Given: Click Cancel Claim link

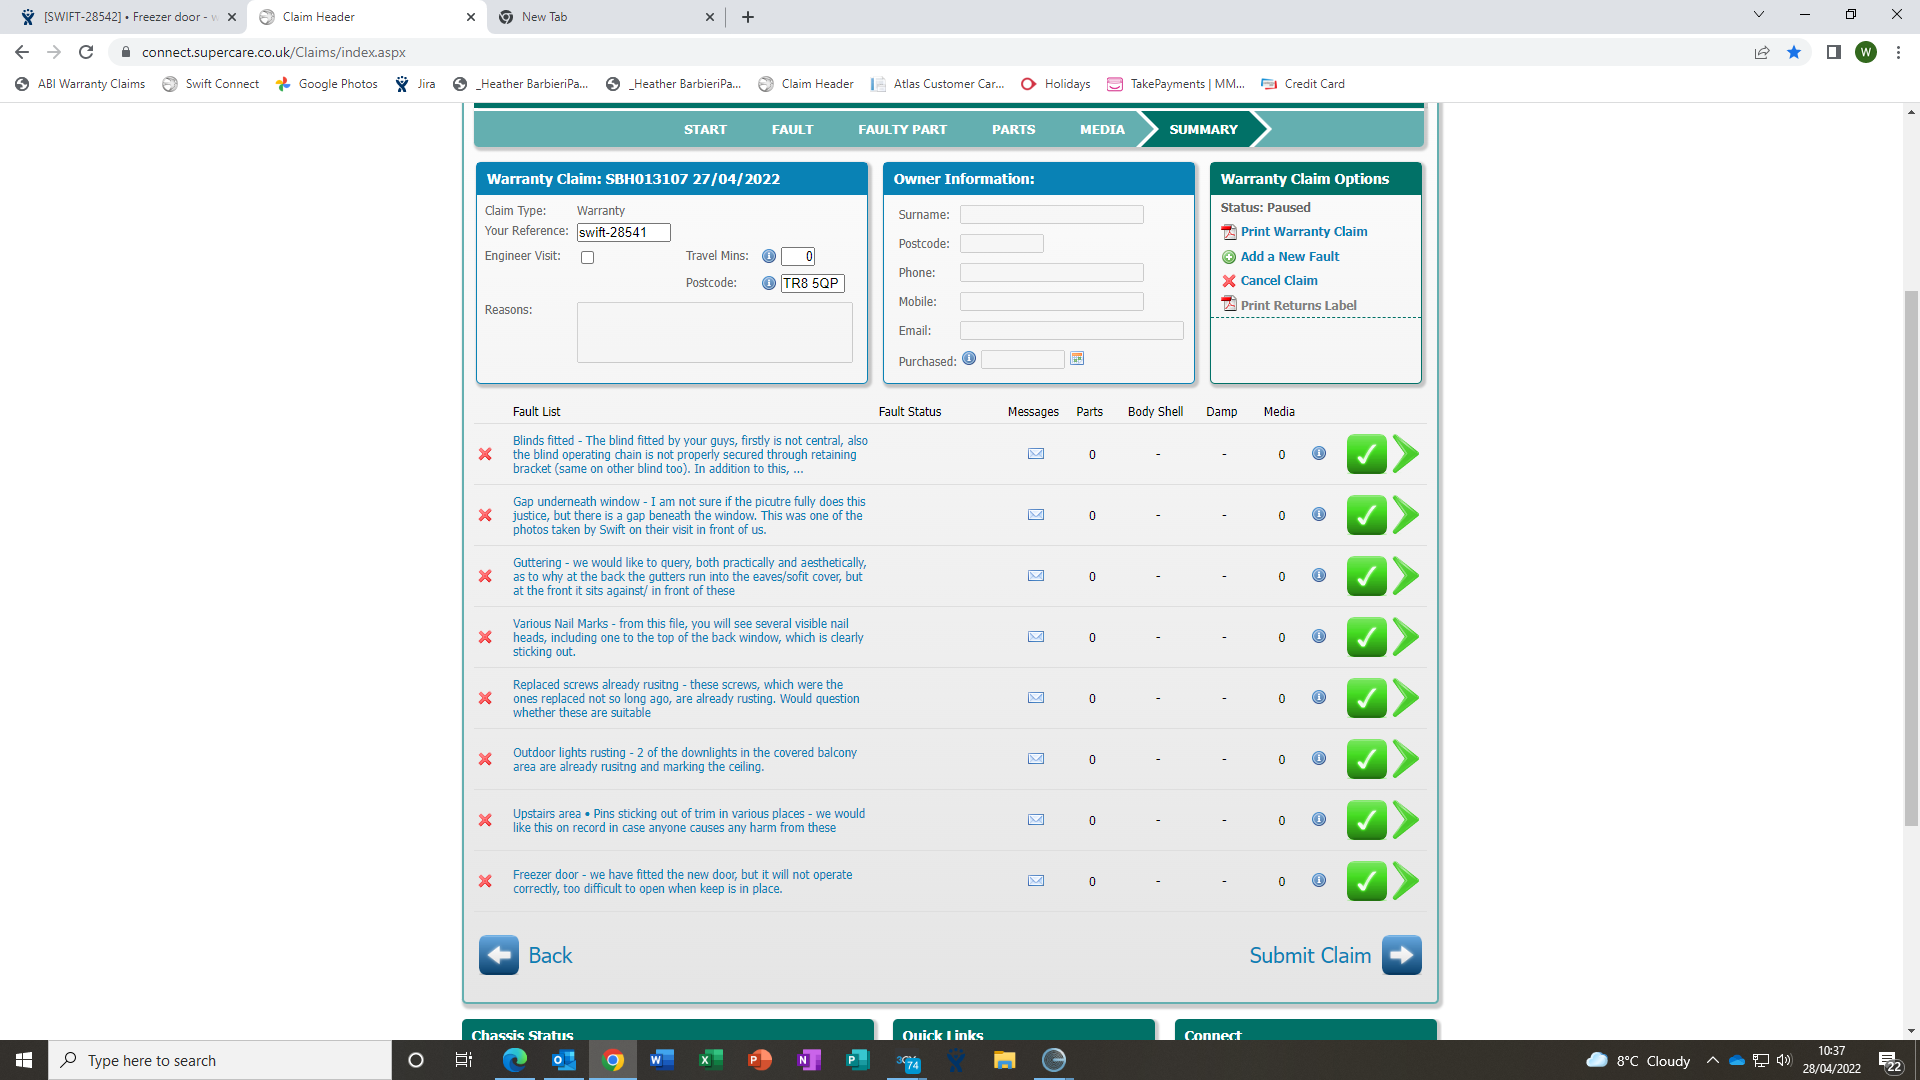Looking at the screenshot, I should [1278, 281].
